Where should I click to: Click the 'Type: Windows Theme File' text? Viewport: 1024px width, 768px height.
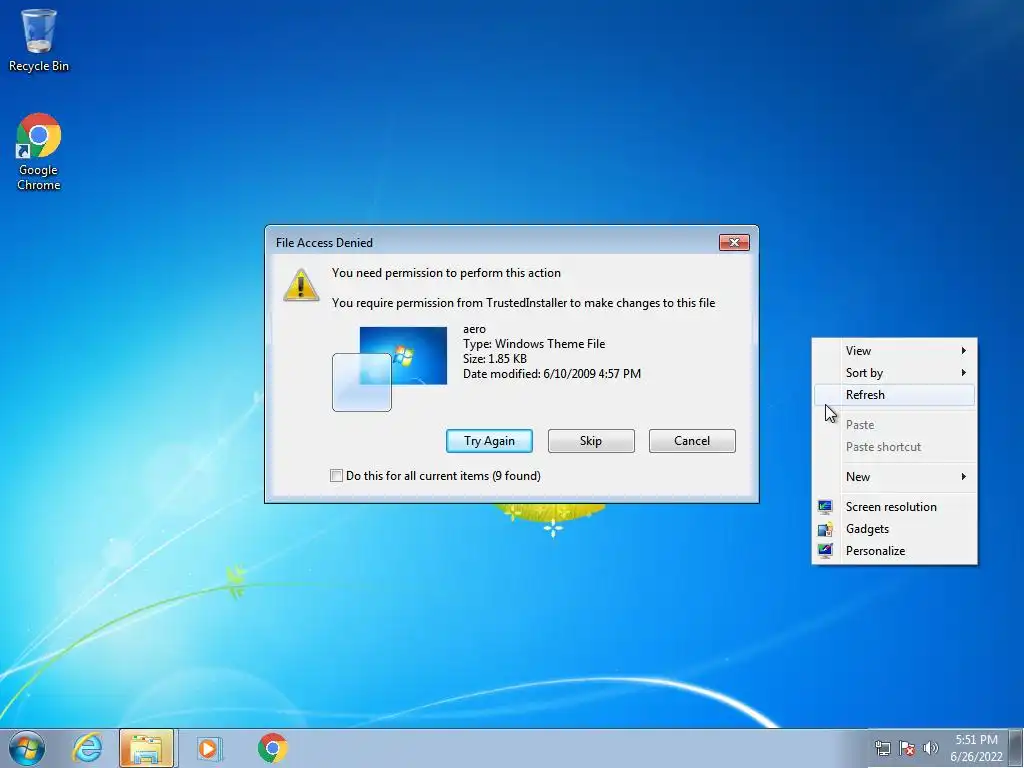pyautogui.click(x=534, y=344)
